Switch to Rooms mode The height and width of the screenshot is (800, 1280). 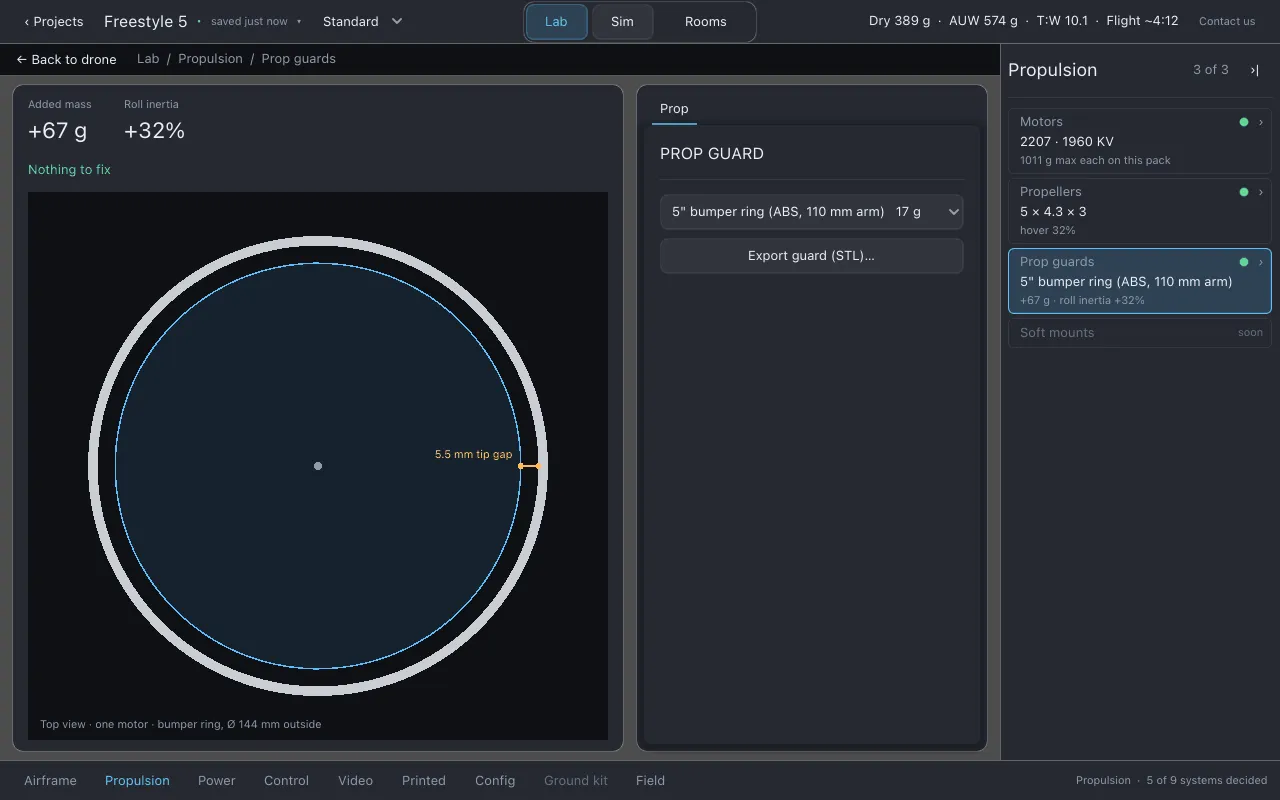705,22
